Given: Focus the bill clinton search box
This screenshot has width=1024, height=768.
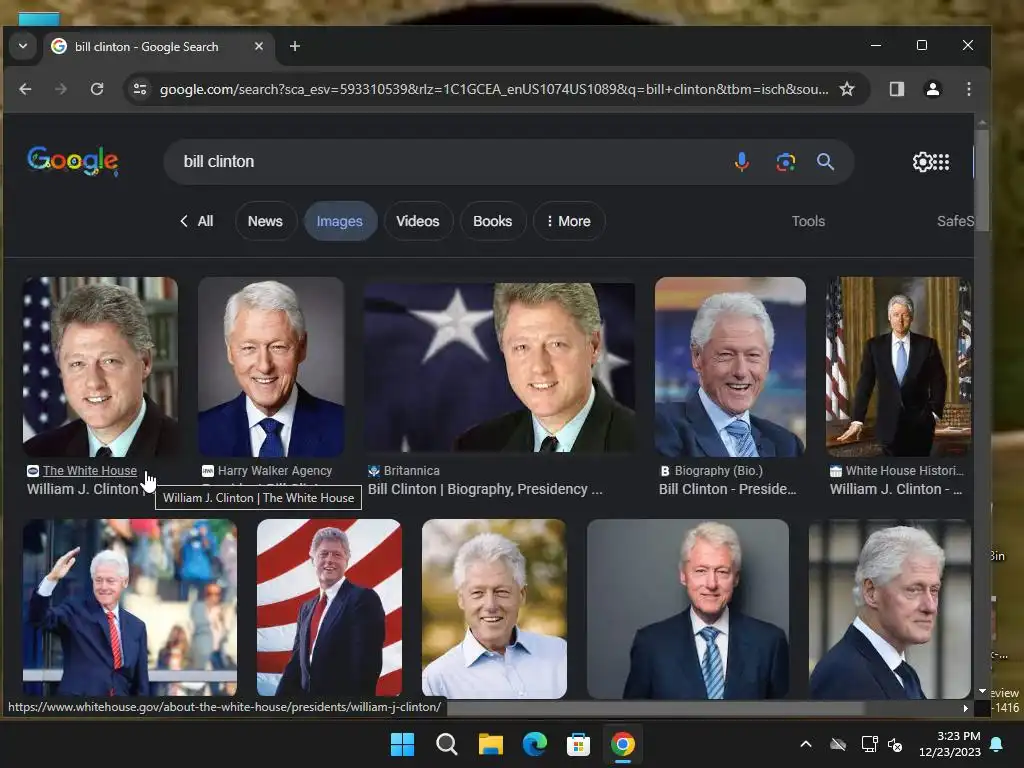Looking at the screenshot, I should pyautogui.click(x=451, y=161).
